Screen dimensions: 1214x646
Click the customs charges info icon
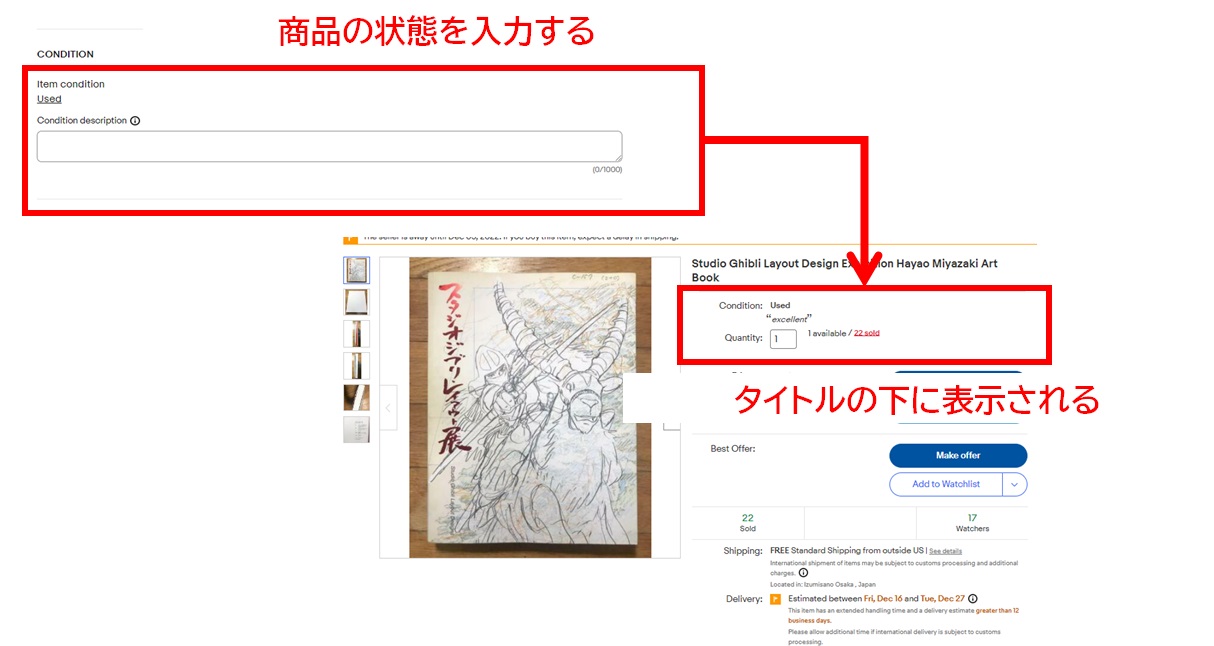click(803, 573)
